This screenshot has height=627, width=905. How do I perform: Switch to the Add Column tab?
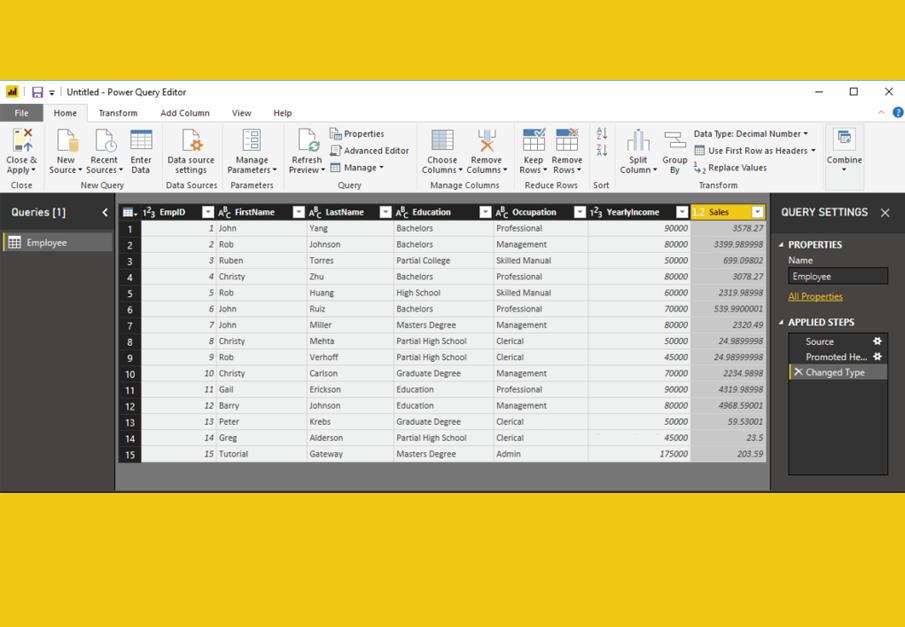click(185, 113)
